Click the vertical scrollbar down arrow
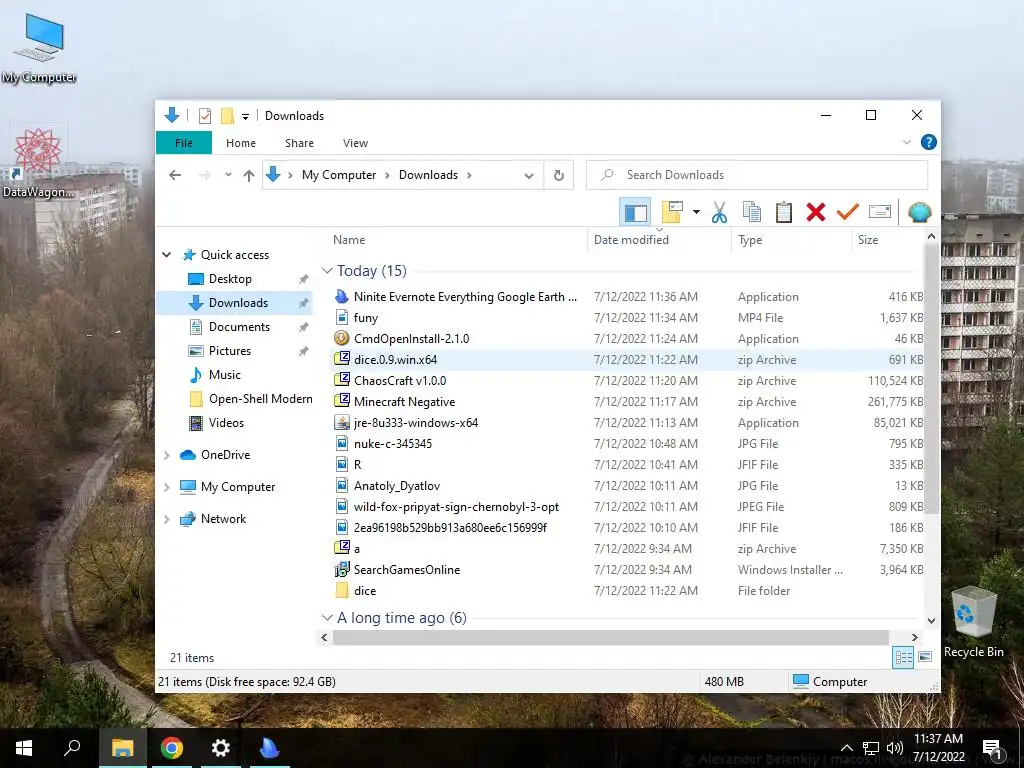The height and width of the screenshot is (768, 1024). 931,620
